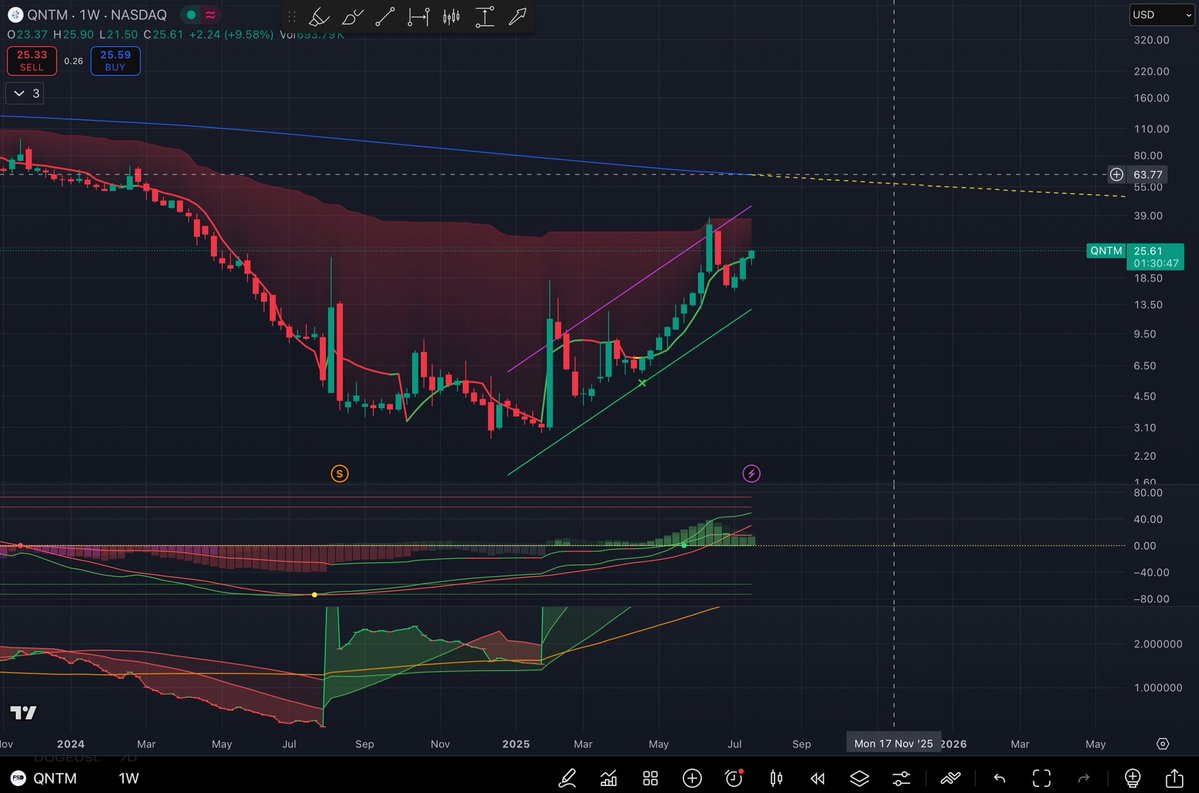Image resolution: width=1199 pixels, height=793 pixels.
Task: Add symbol with plus circle button
Action: 692,778
